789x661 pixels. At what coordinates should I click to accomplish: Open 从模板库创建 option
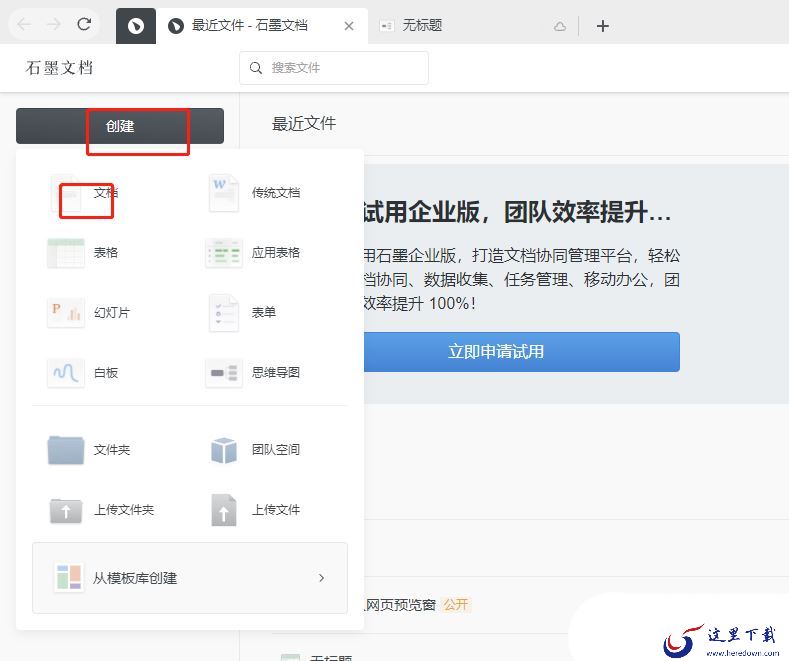(x=190, y=578)
